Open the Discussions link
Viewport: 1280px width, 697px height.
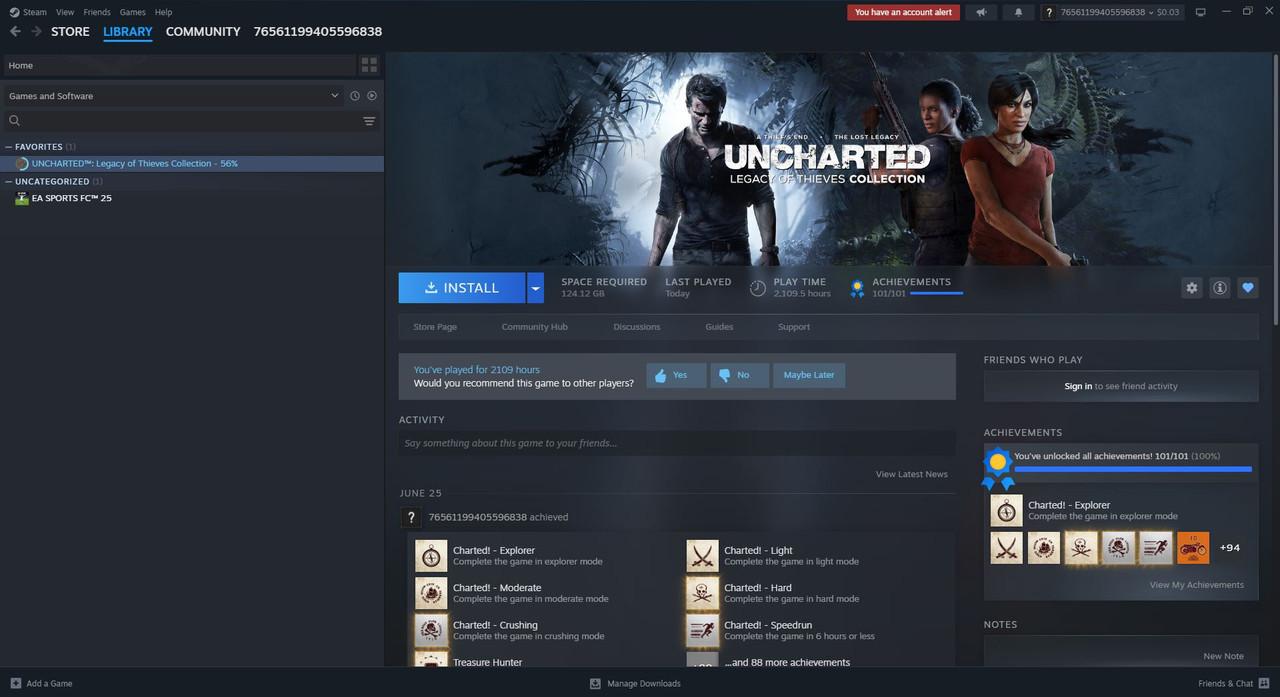(637, 327)
